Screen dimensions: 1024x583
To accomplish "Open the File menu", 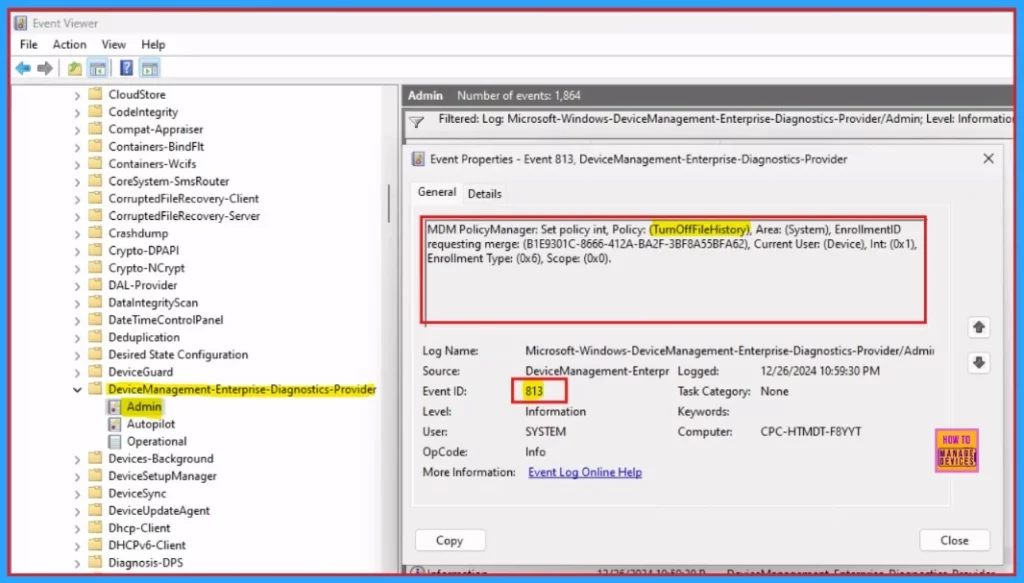I will point(29,44).
